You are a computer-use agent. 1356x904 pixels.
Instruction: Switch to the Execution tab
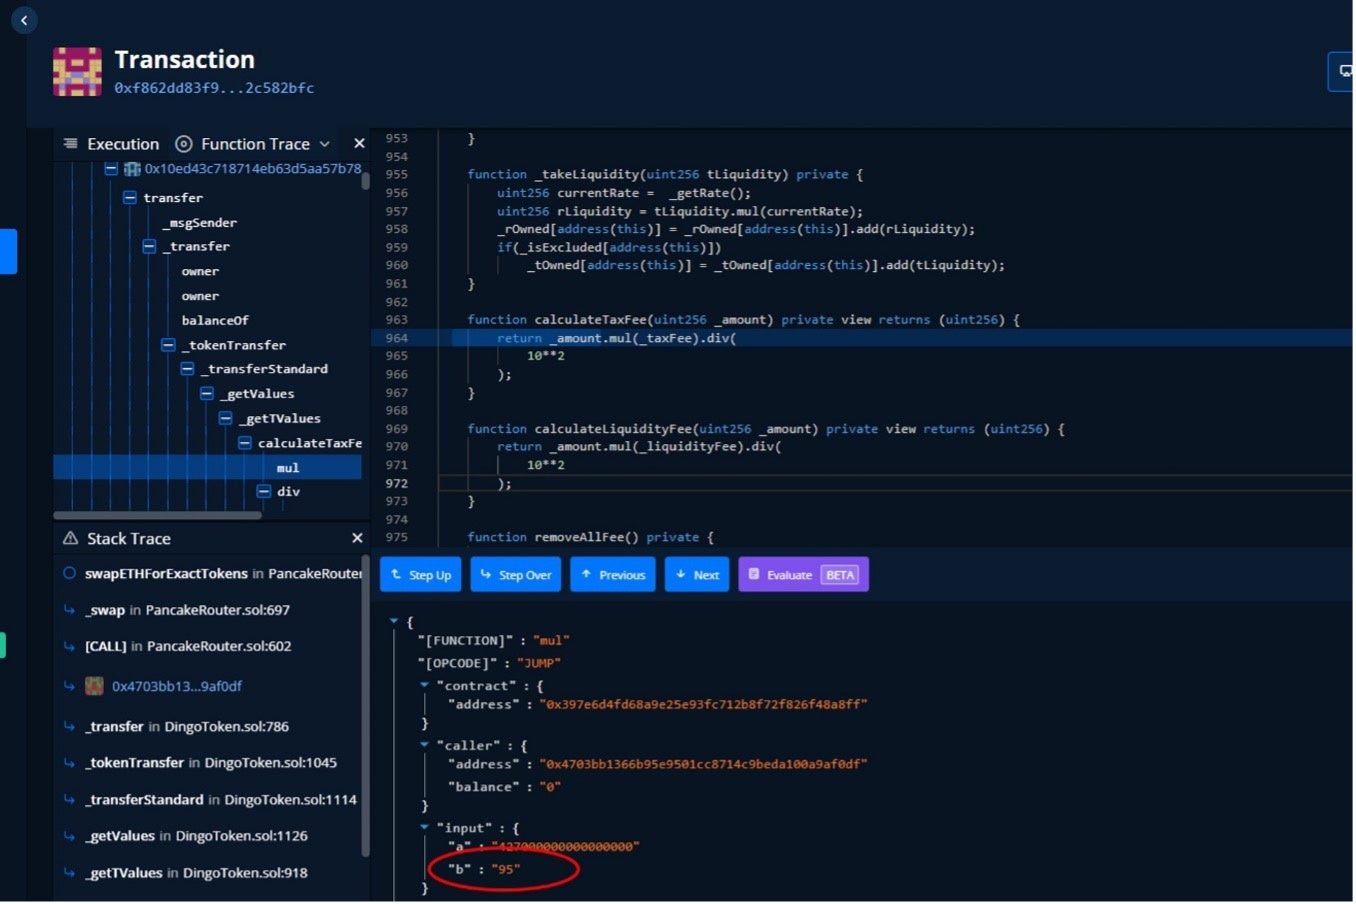click(x=122, y=144)
